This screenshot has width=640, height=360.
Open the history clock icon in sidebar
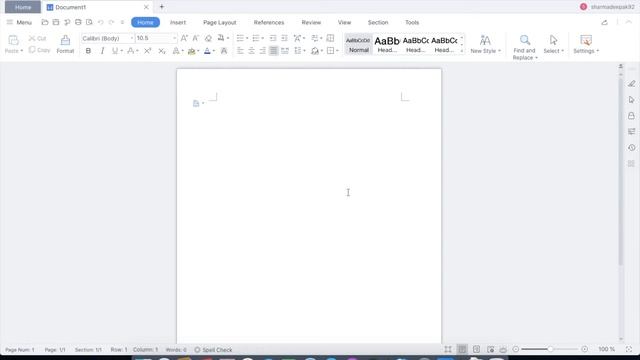coord(631,147)
